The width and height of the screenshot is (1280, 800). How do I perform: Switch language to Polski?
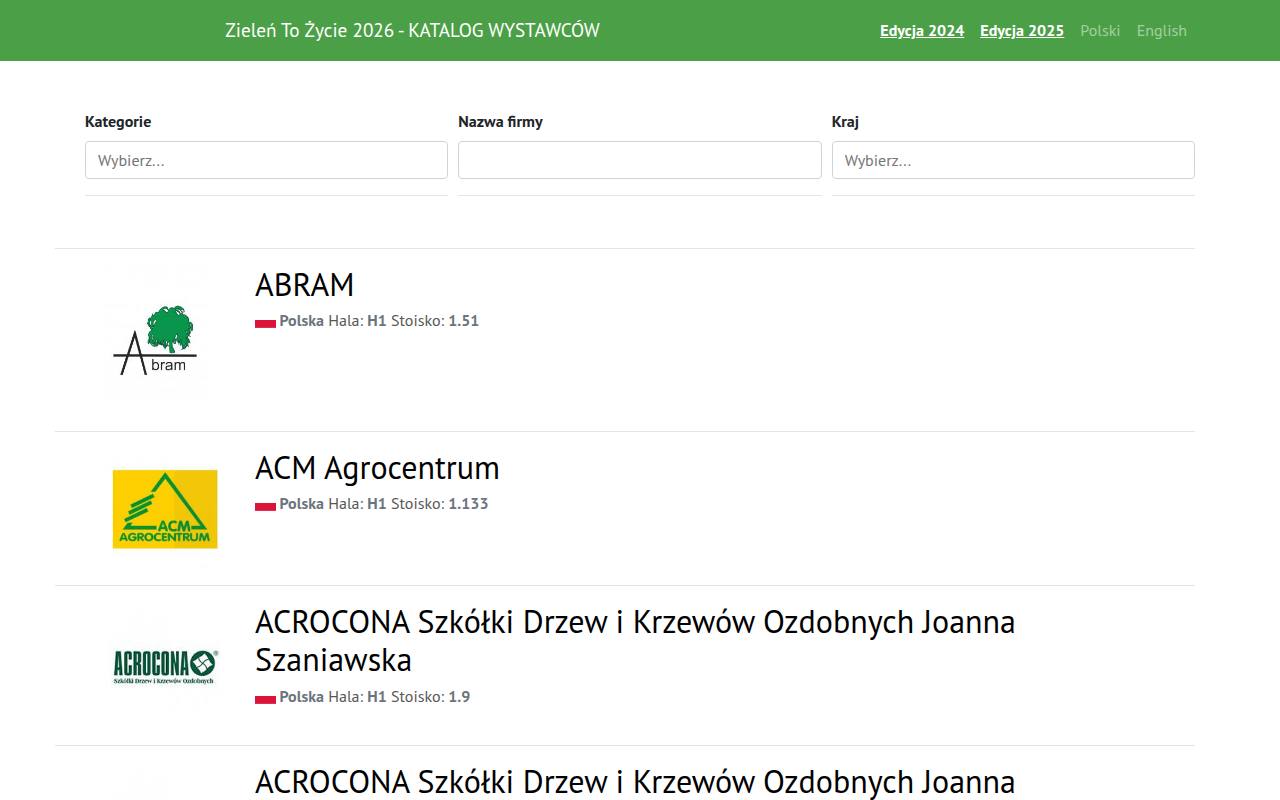click(1100, 31)
